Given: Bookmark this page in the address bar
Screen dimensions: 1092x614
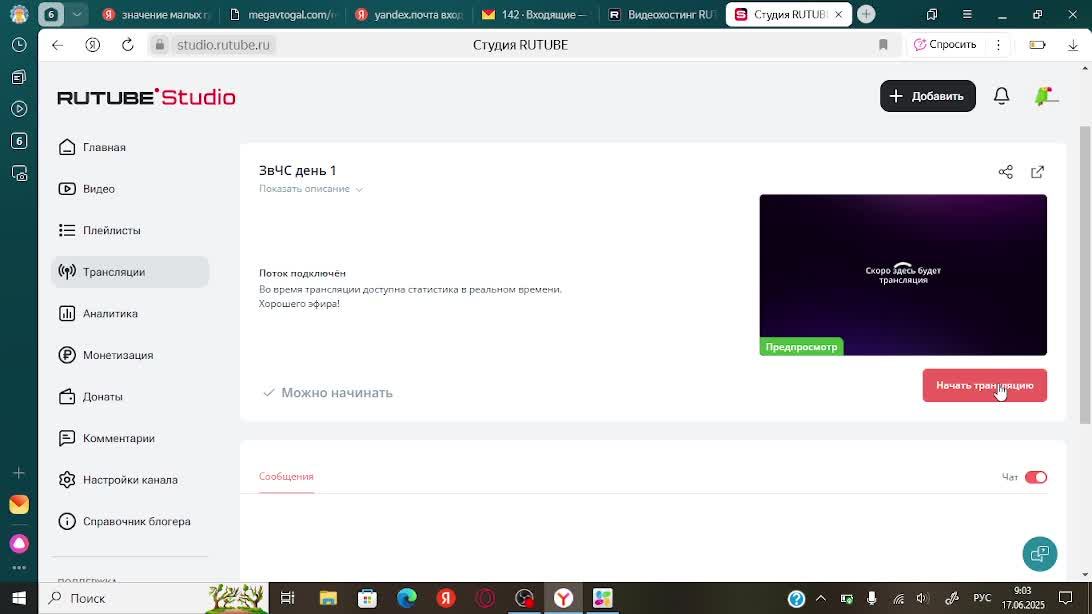Looking at the screenshot, I should pos(883,45).
